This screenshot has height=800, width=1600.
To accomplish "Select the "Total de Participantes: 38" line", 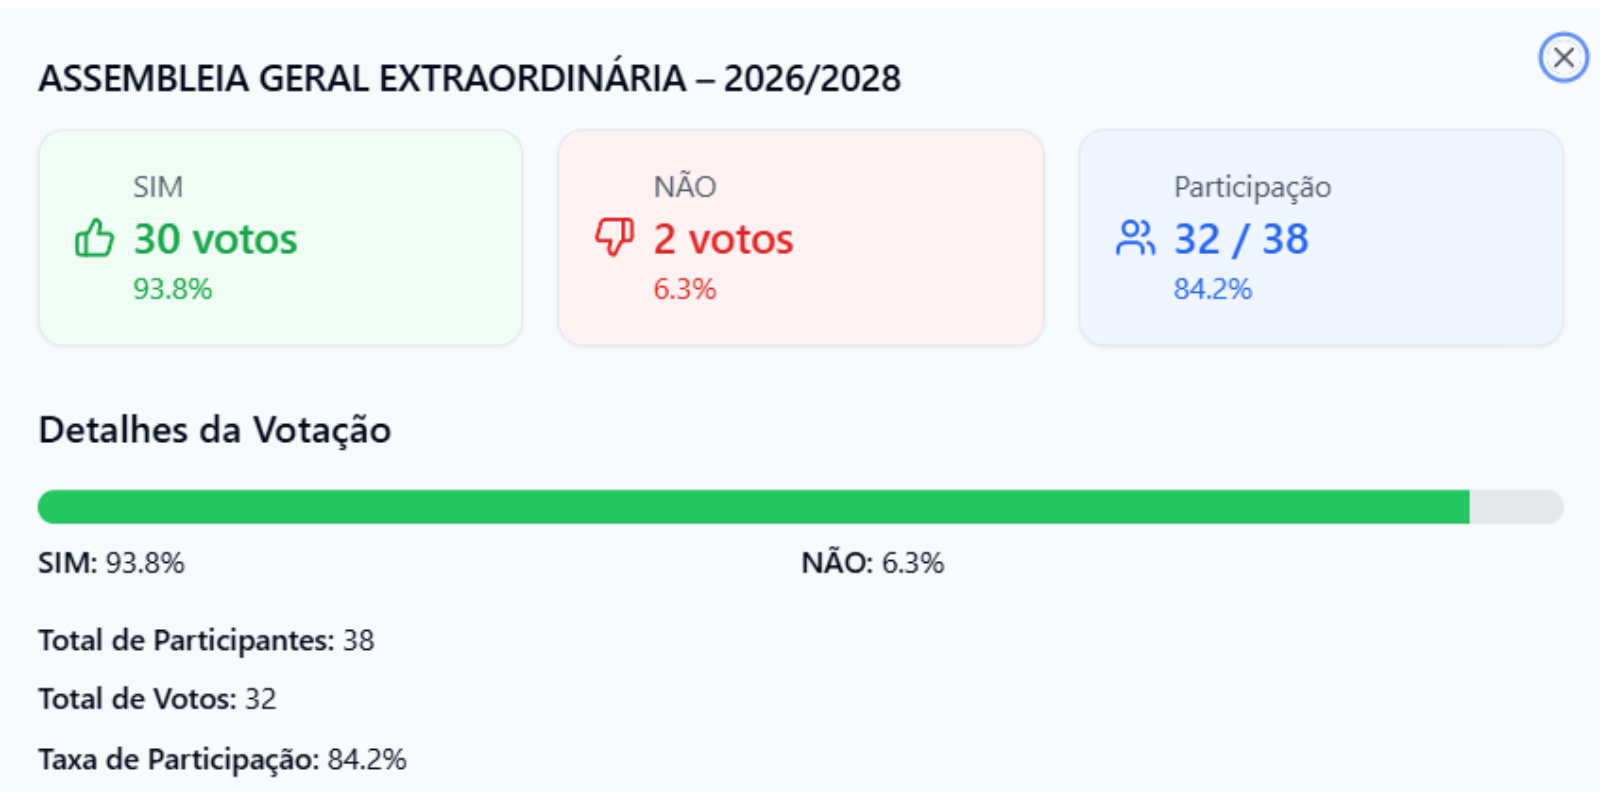I will tap(206, 640).
